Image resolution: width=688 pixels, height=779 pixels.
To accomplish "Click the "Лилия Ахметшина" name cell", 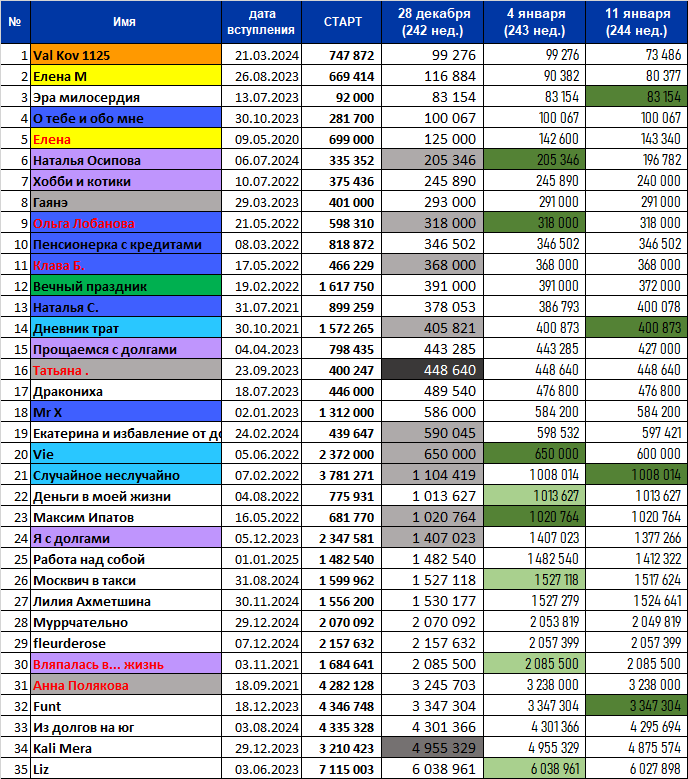I will (x=126, y=601).
